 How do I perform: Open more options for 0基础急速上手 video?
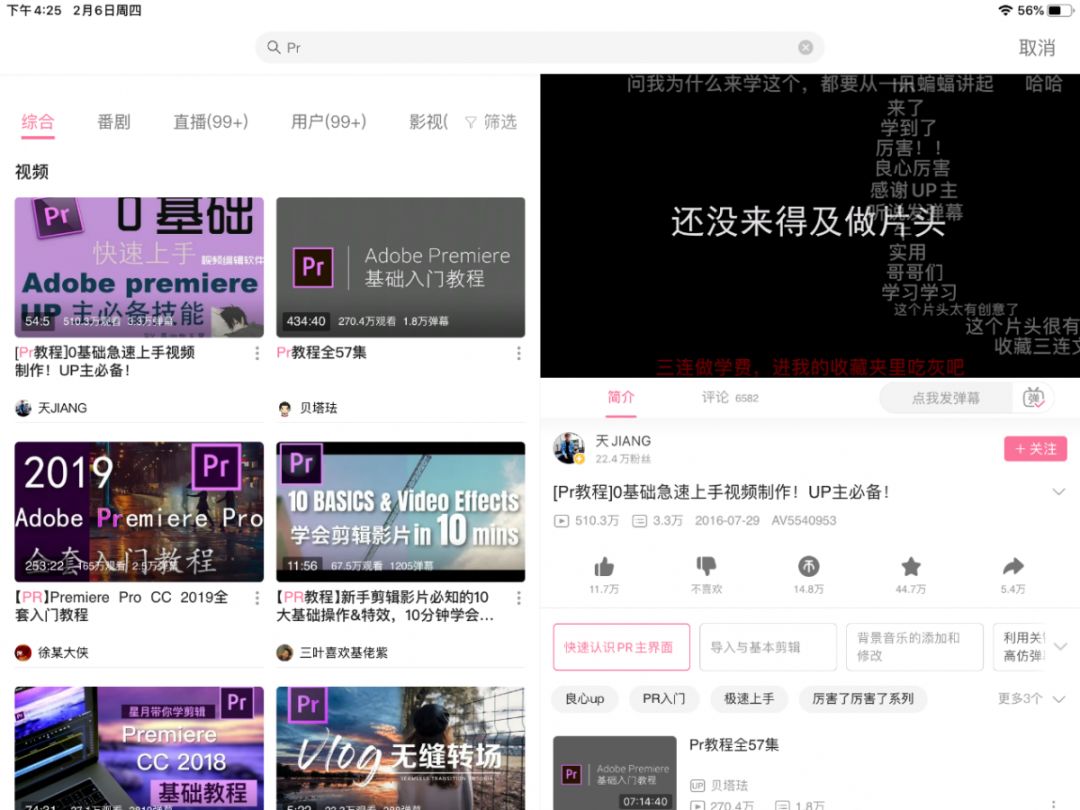click(257, 353)
